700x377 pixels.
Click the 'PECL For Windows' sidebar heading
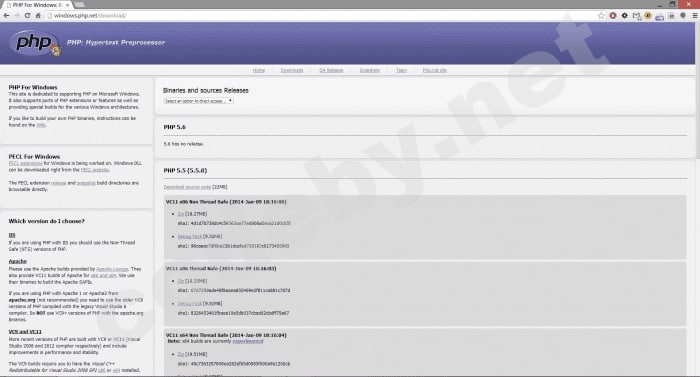click(34, 157)
